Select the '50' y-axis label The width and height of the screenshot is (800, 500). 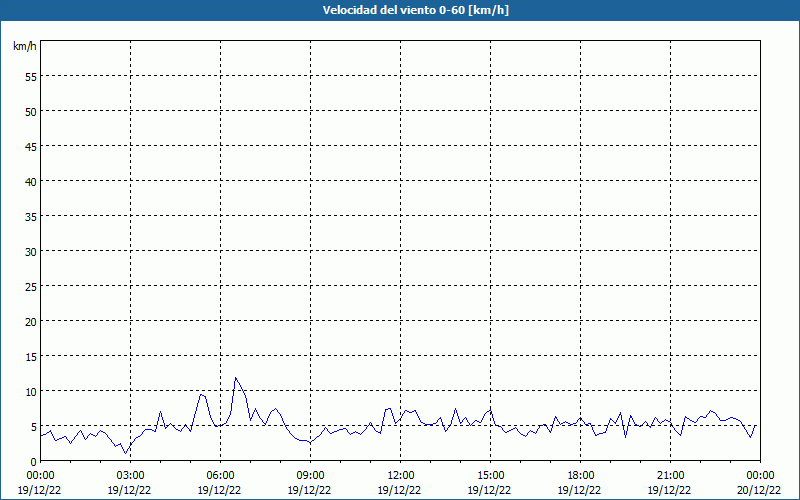point(31,112)
